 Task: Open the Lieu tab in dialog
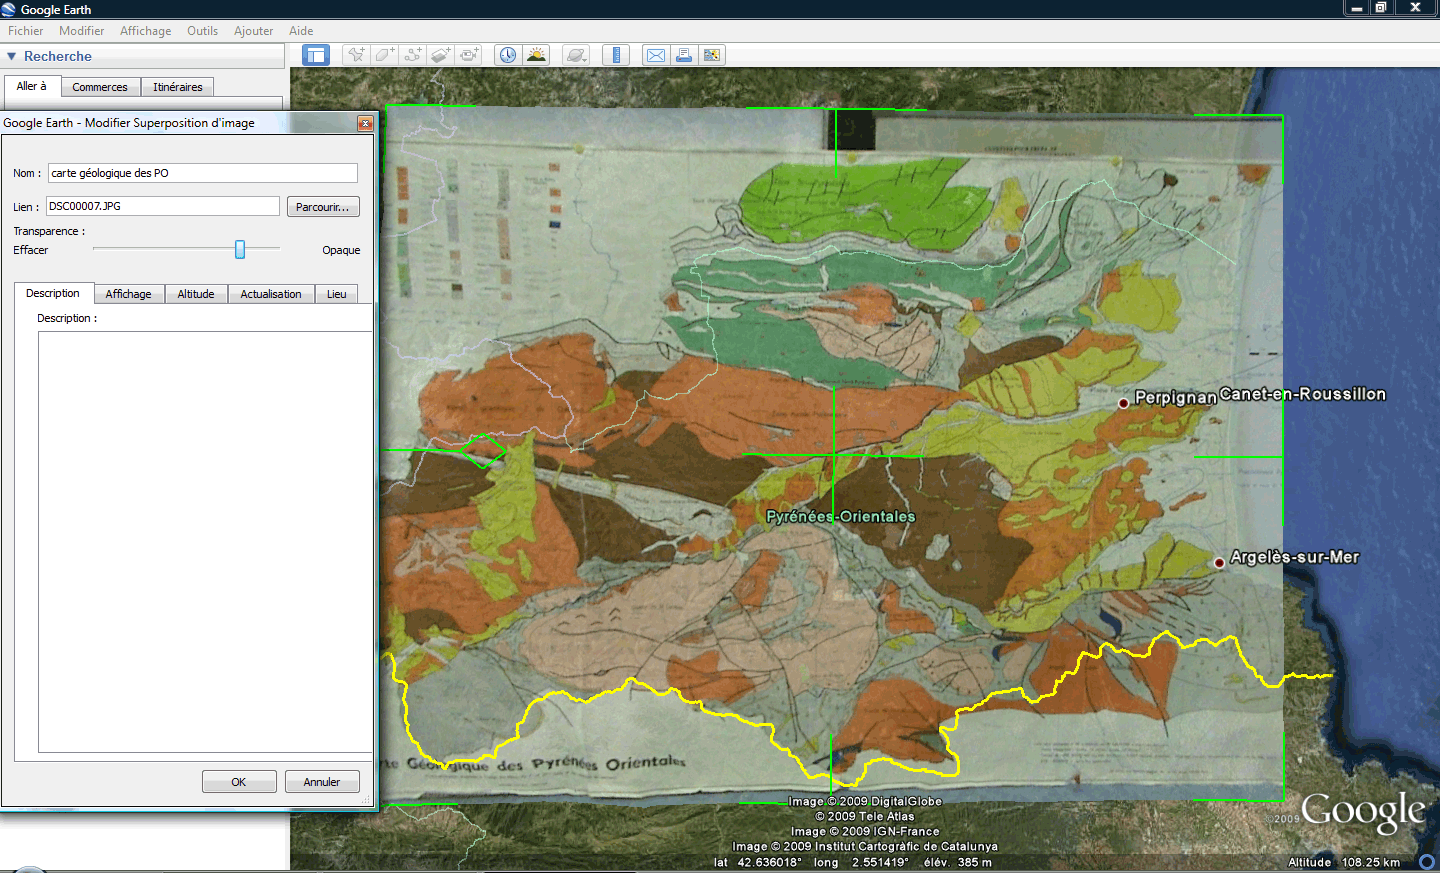pos(337,294)
